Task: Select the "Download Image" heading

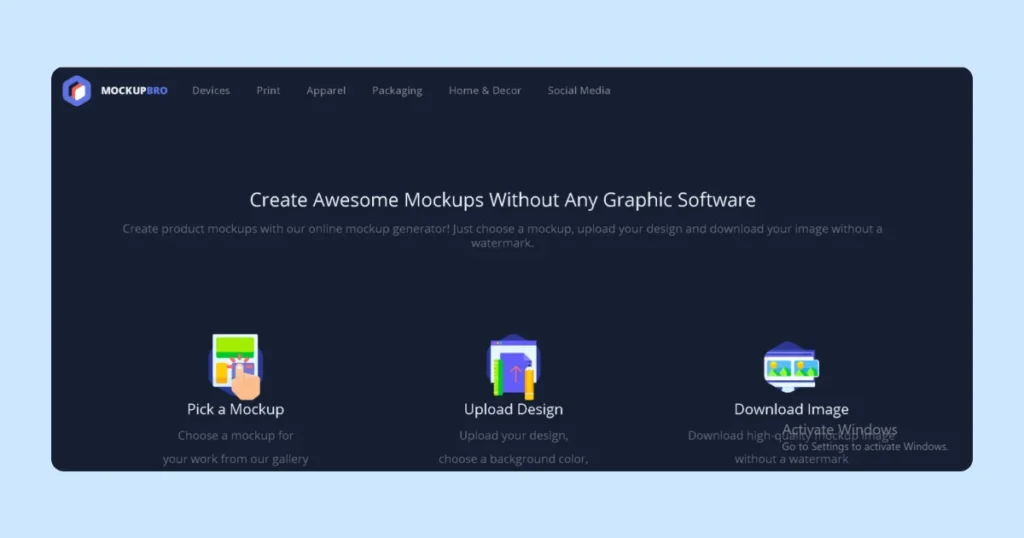Action: [x=791, y=409]
